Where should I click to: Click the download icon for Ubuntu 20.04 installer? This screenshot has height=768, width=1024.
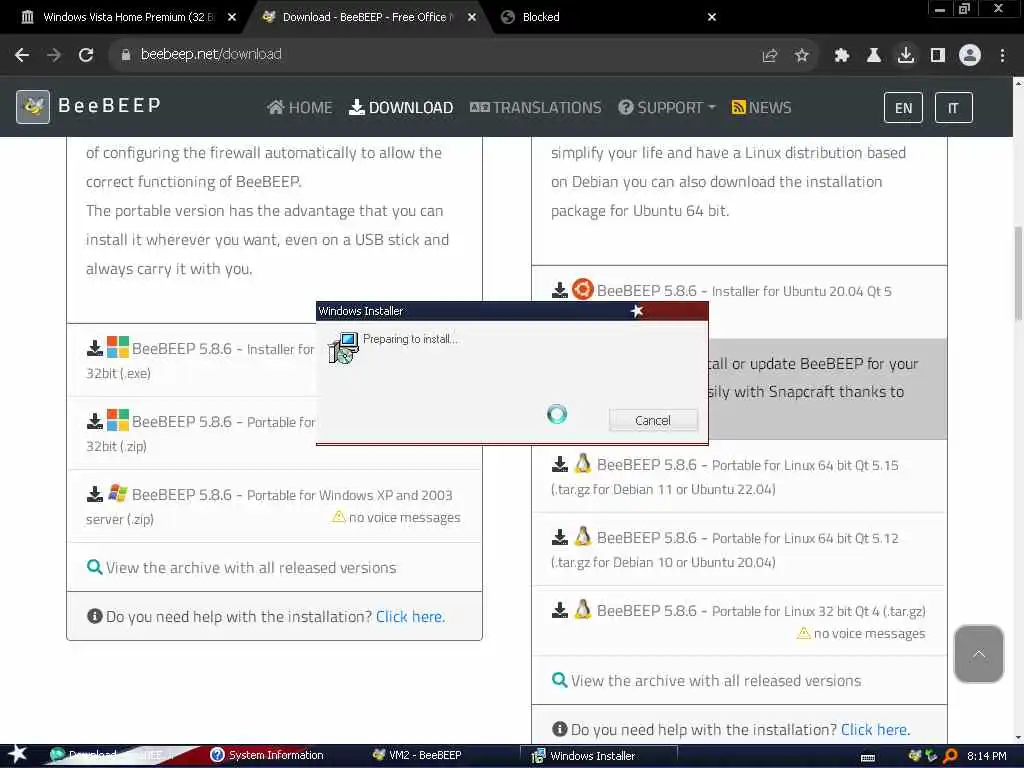click(560, 290)
